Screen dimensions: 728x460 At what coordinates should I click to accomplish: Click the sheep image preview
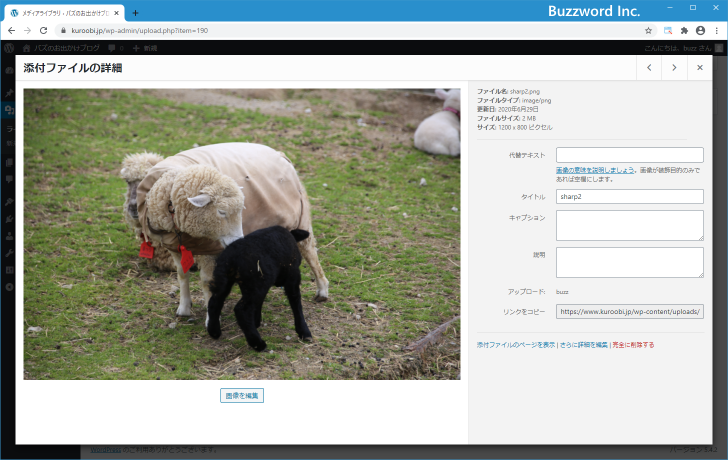tap(242, 234)
